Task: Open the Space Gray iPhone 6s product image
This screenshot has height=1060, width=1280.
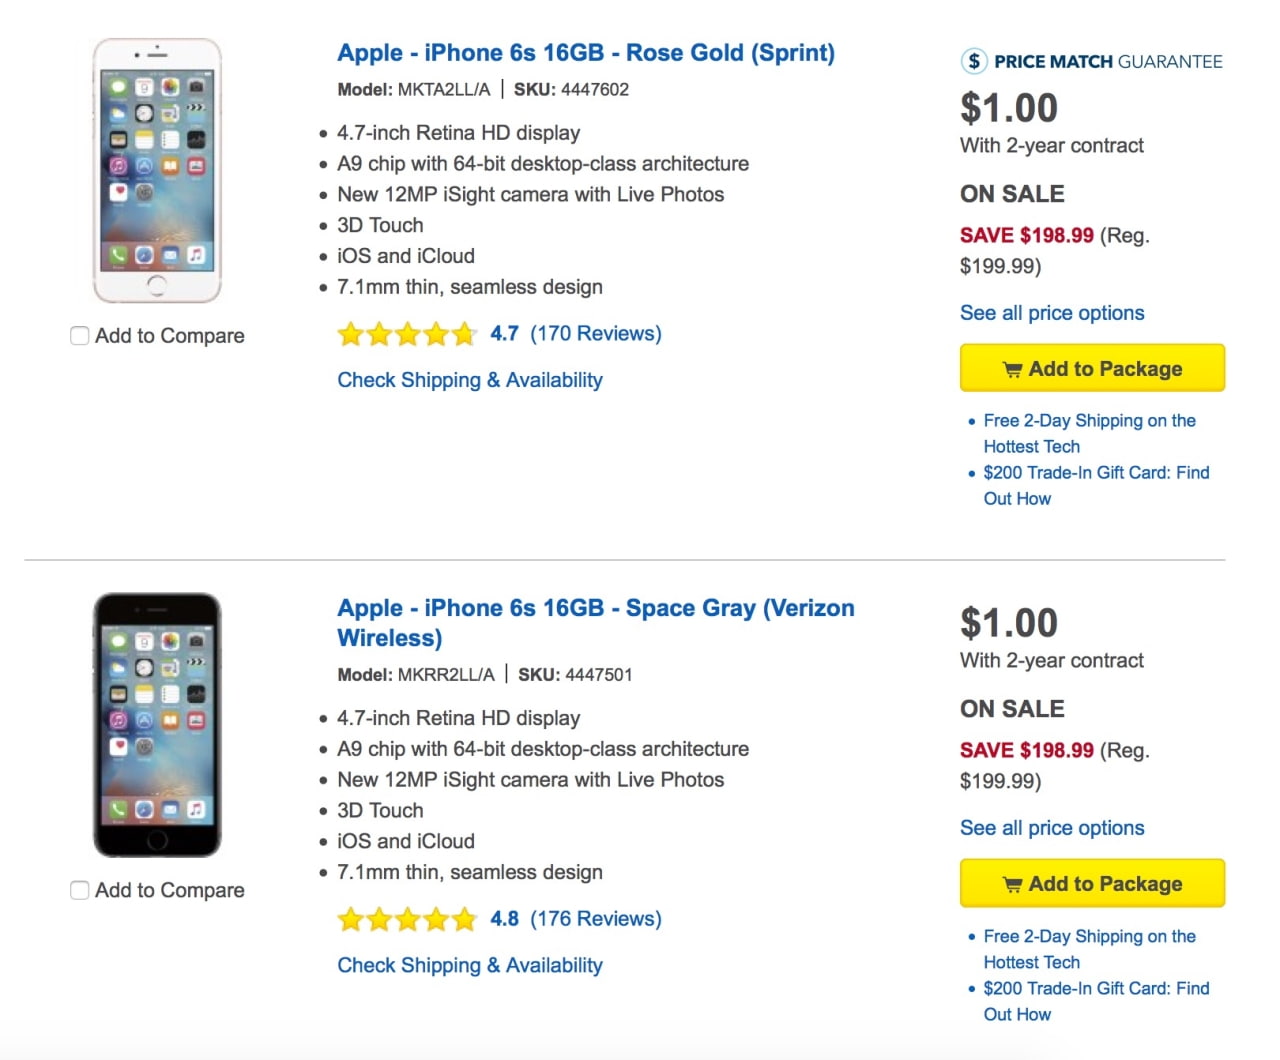Action: [x=157, y=725]
